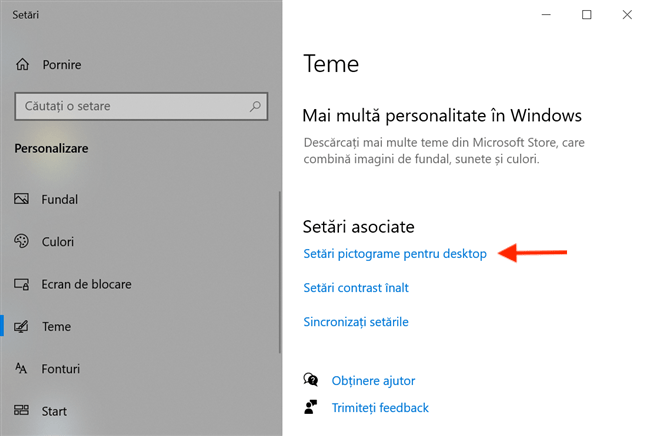Viewport: 648px width, 436px height.
Task: Open the Setări contrast înalt link
Action: [x=356, y=288]
